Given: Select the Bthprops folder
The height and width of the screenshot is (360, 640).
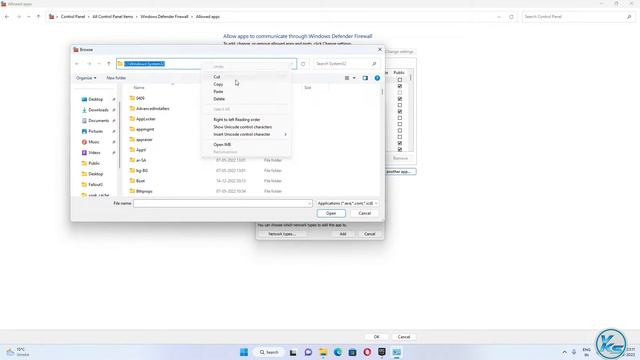Looking at the screenshot, I should 144,191.
